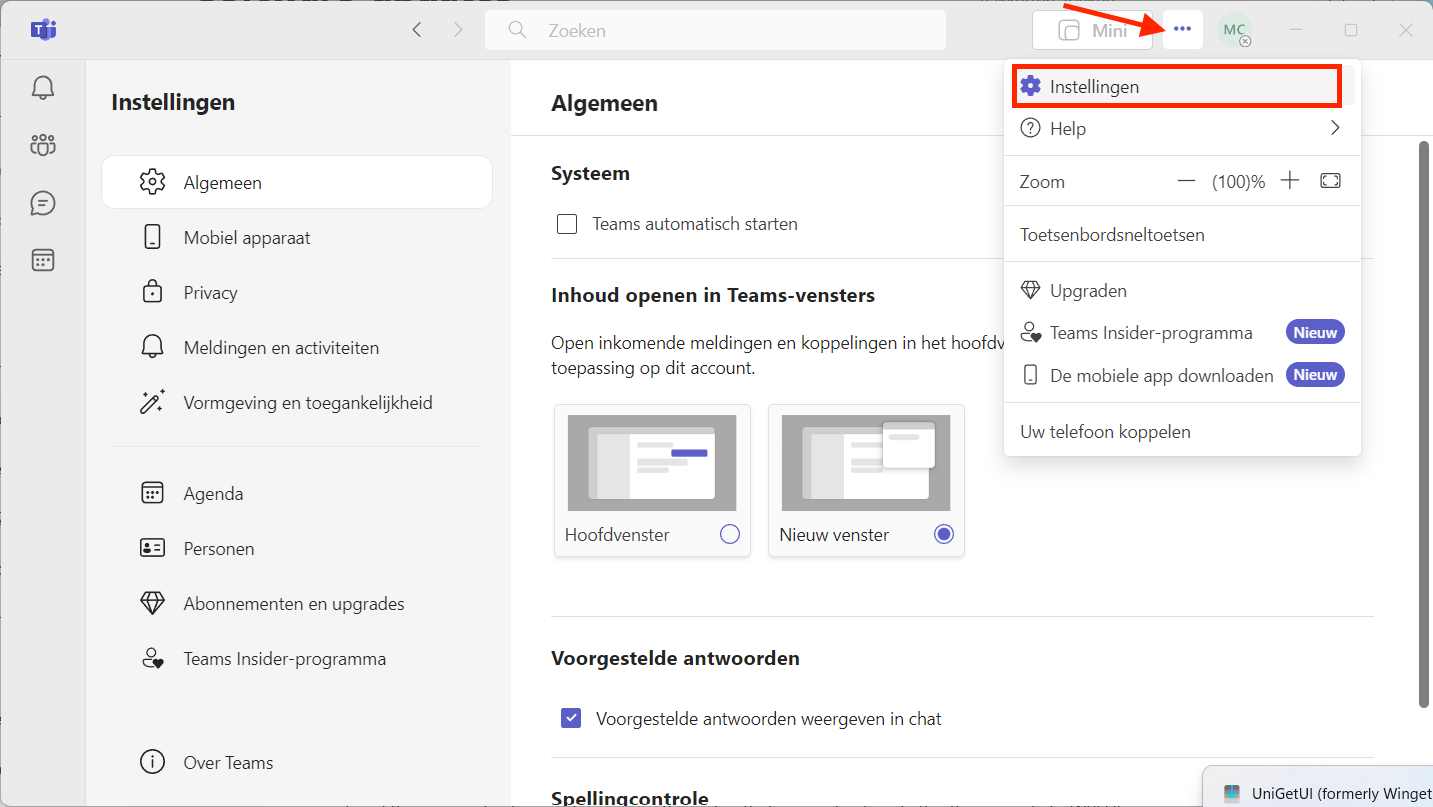This screenshot has width=1433, height=807.
Task: Click the Mini window button
Action: 1092,30
